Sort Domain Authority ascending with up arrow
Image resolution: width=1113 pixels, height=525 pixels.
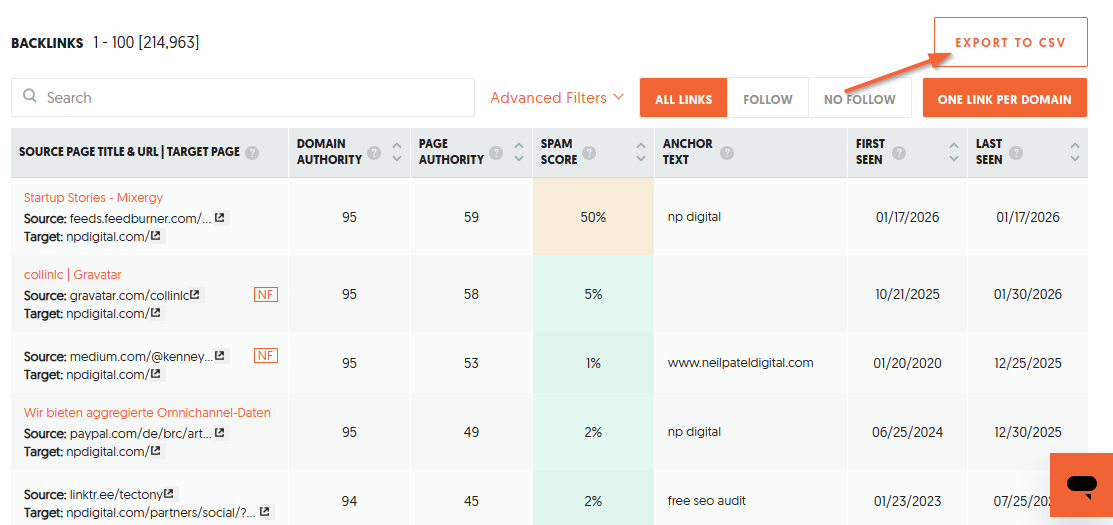tap(398, 146)
